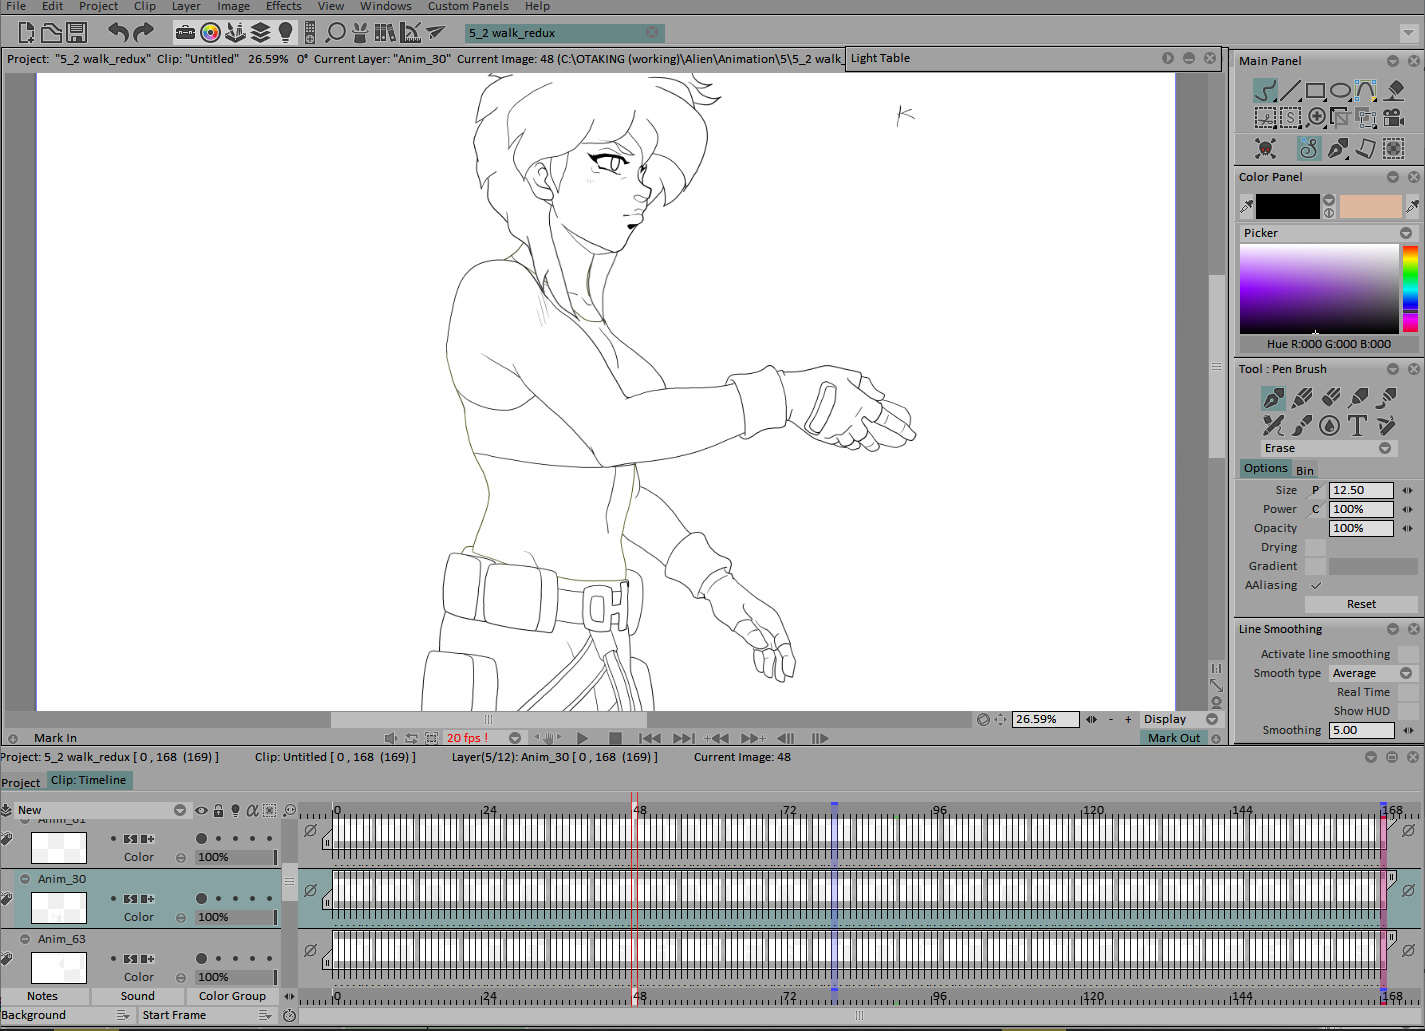Viewport: 1425px width, 1031px height.
Task: Toggle the layers stack panel icon
Action: [260, 33]
